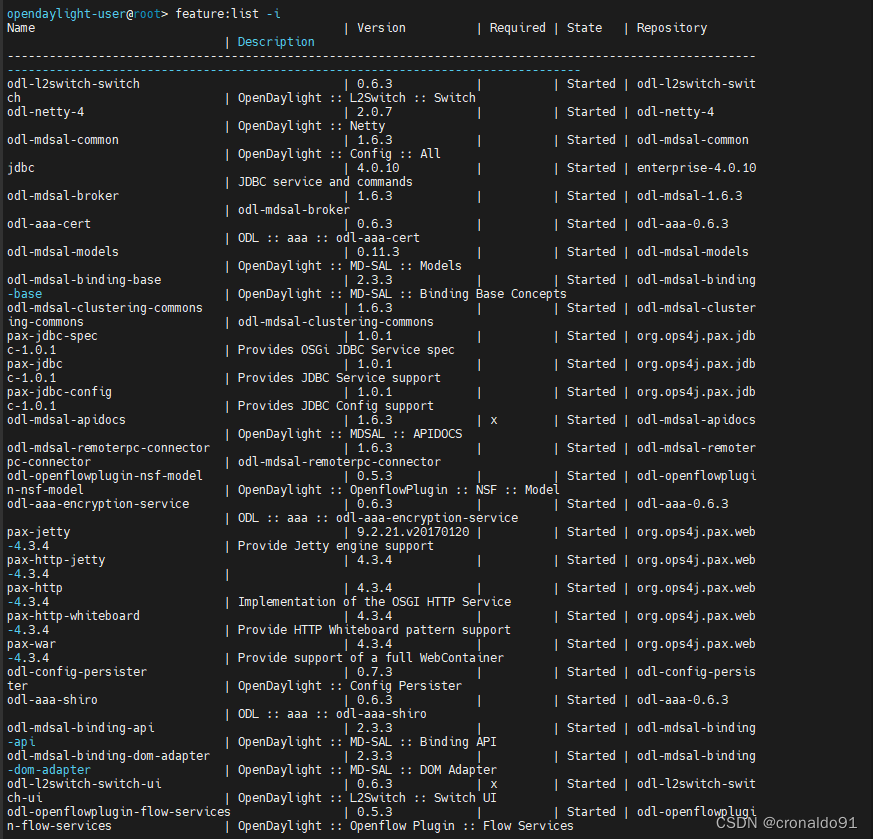
Task: Click version '0.11.3' of odl-mdsal-models
Action: click(378, 252)
